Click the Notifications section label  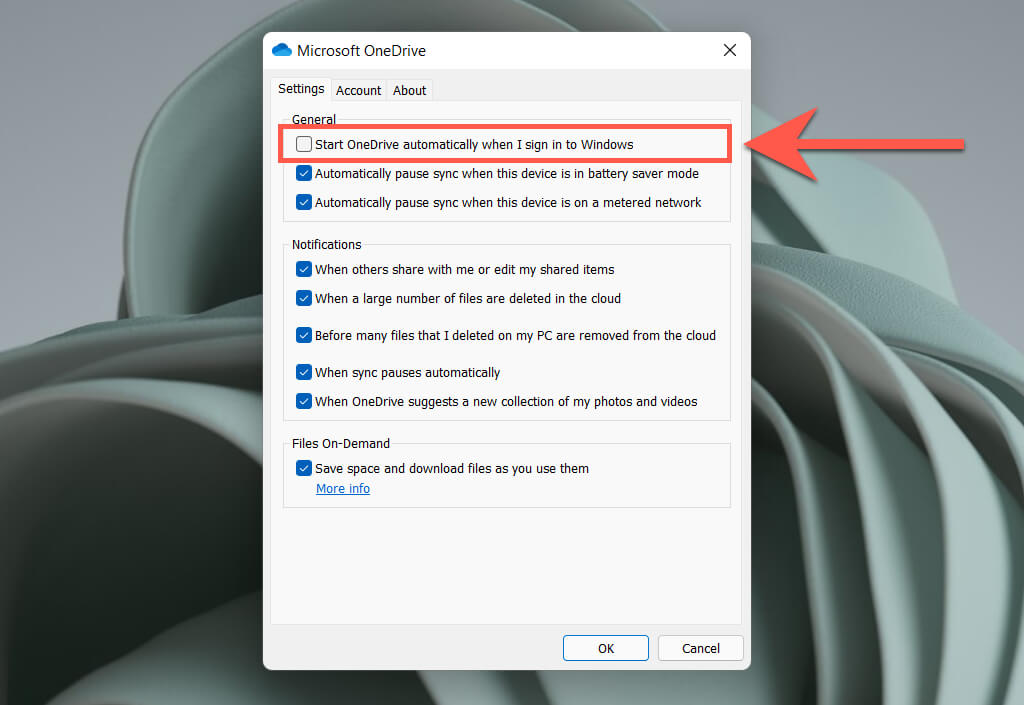click(327, 244)
